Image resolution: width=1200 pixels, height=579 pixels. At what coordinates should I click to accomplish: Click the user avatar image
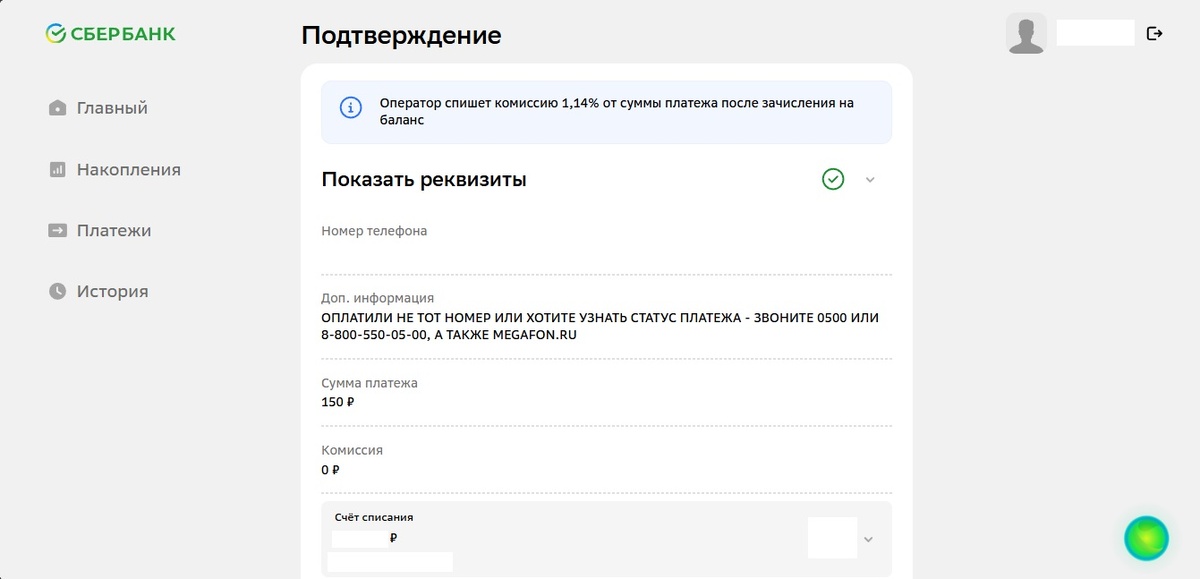(x=1026, y=32)
